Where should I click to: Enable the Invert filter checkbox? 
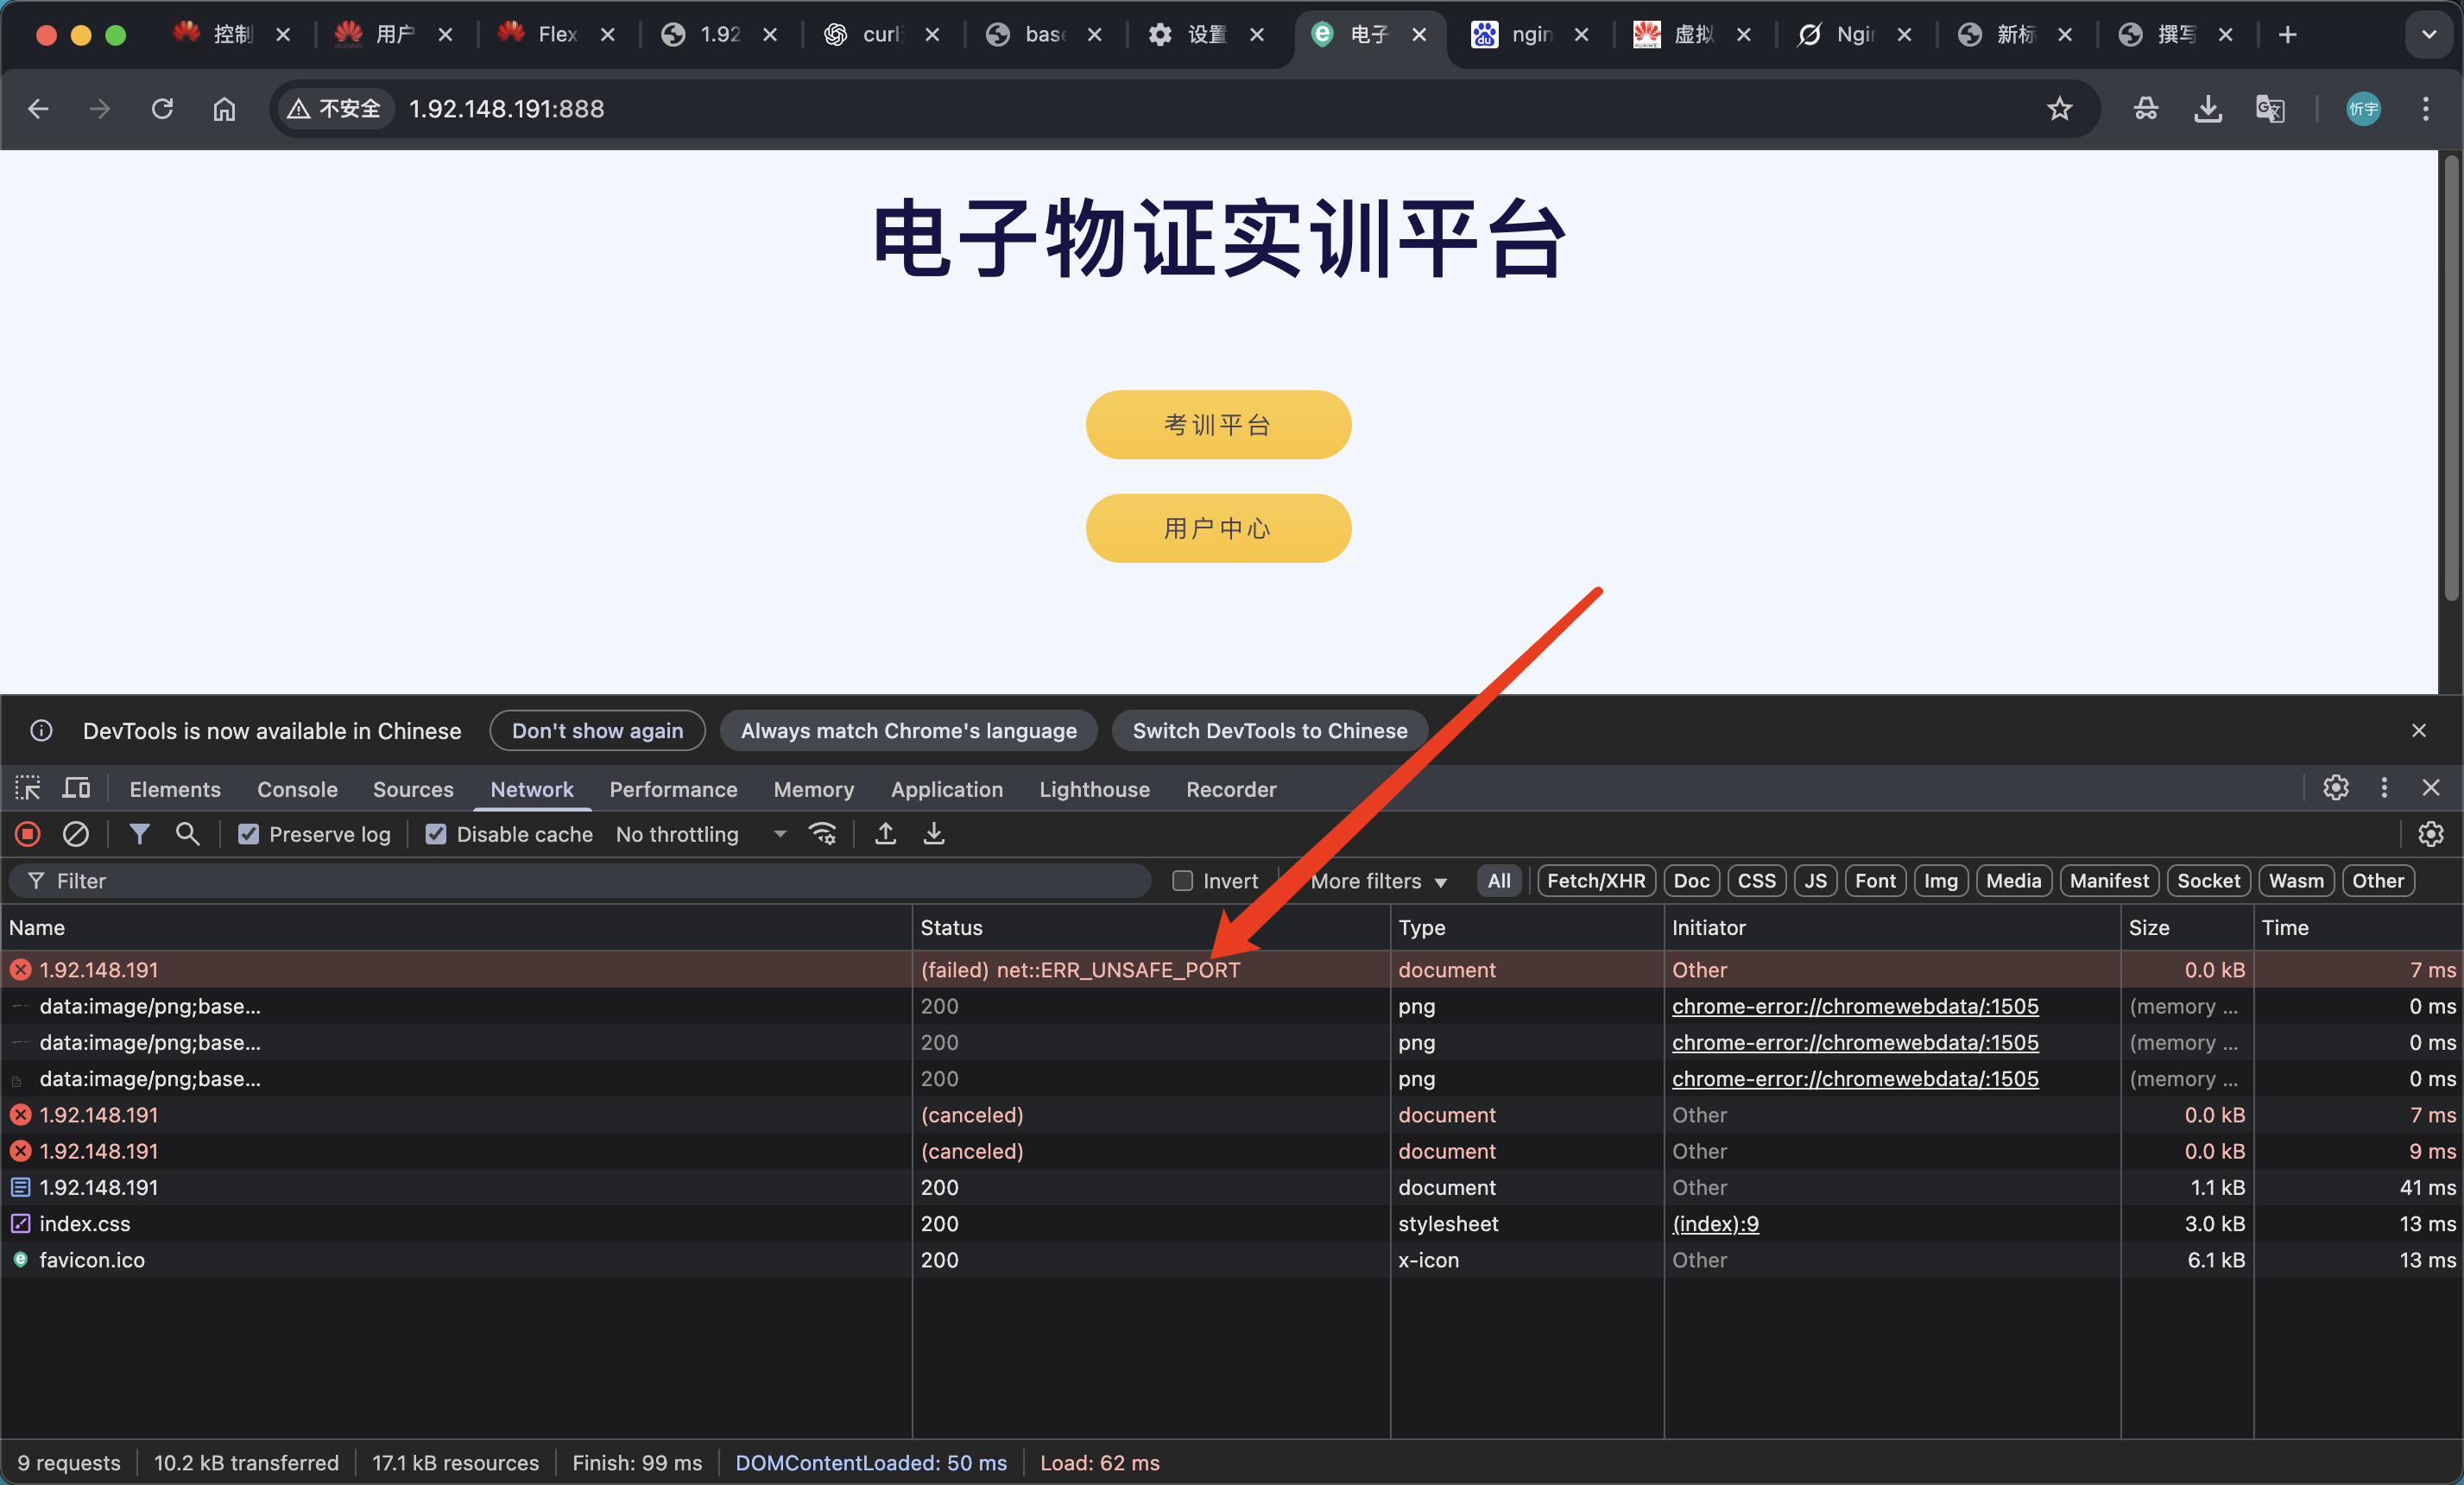tap(1183, 881)
